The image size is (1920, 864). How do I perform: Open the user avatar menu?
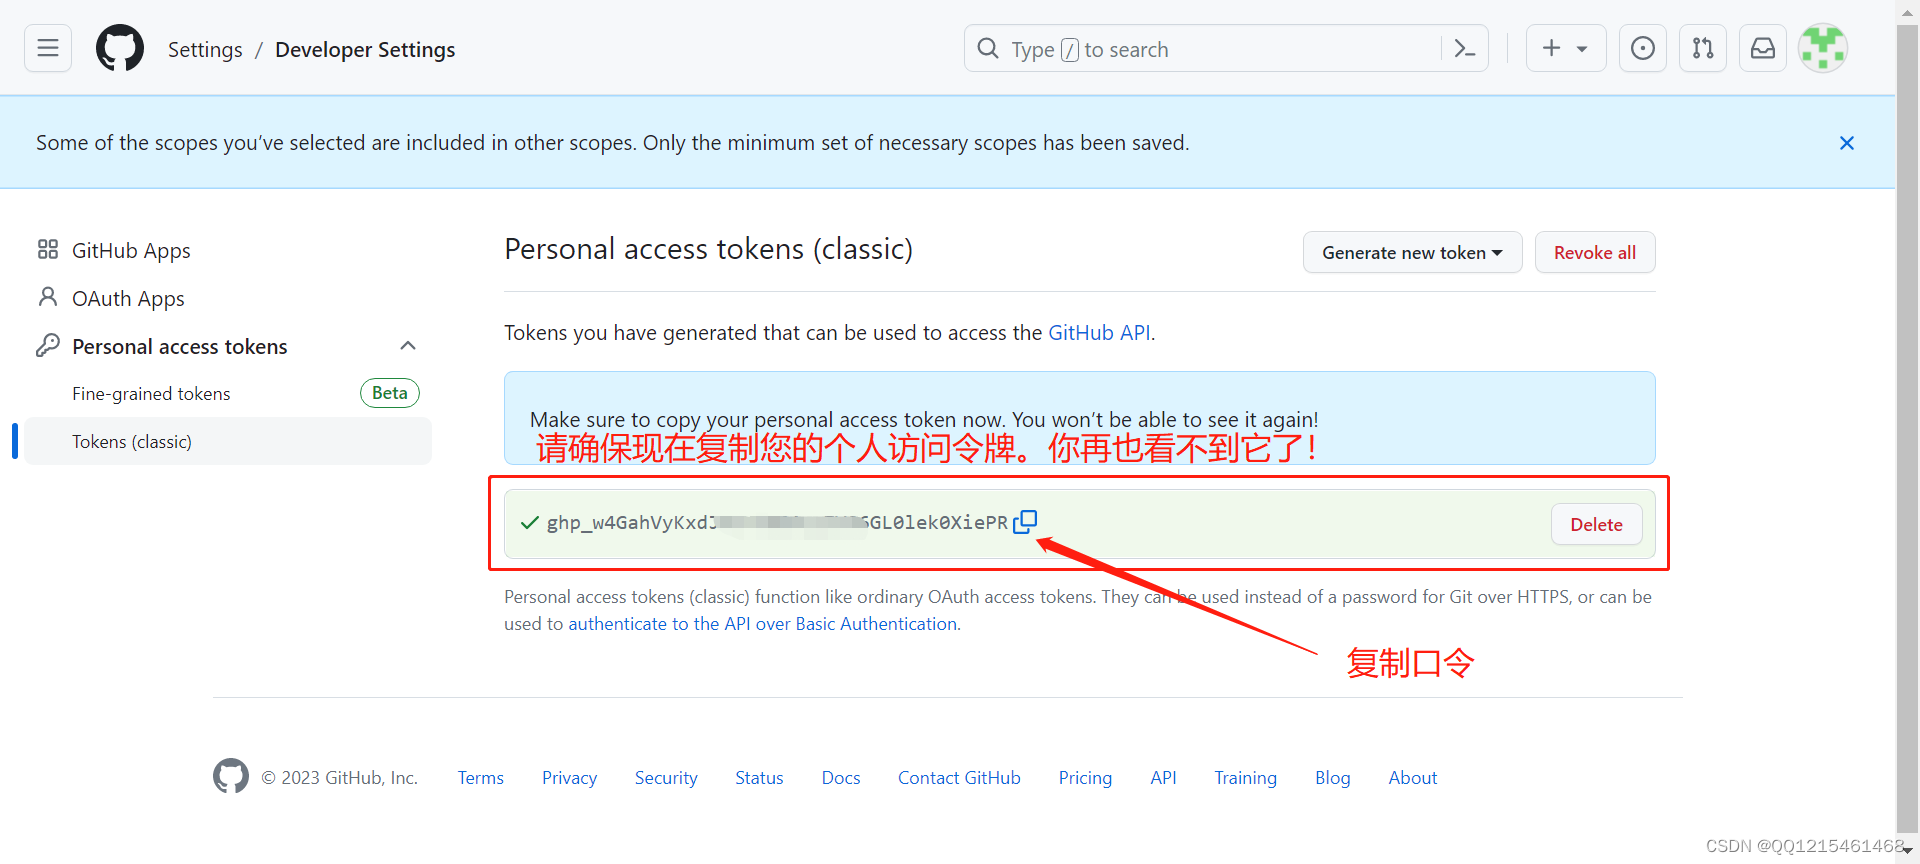coord(1823,48)
